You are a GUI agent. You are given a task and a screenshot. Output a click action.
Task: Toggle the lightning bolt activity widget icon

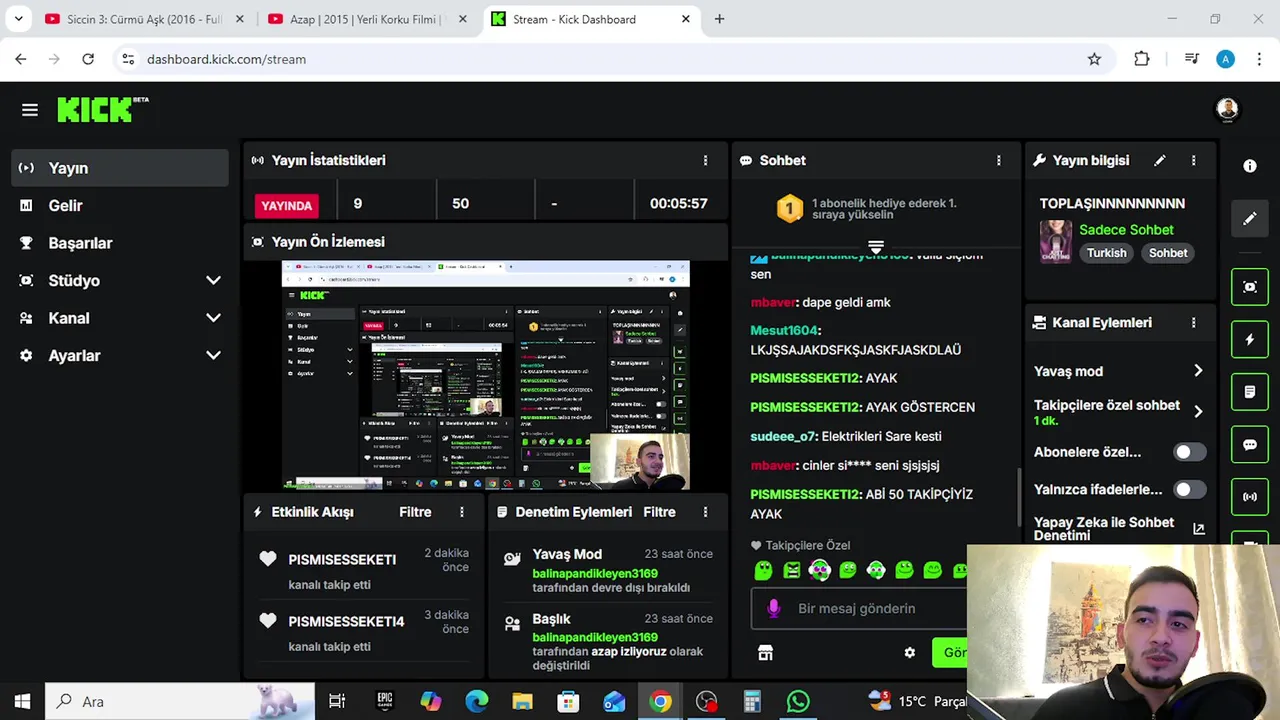pos(1250,339)
